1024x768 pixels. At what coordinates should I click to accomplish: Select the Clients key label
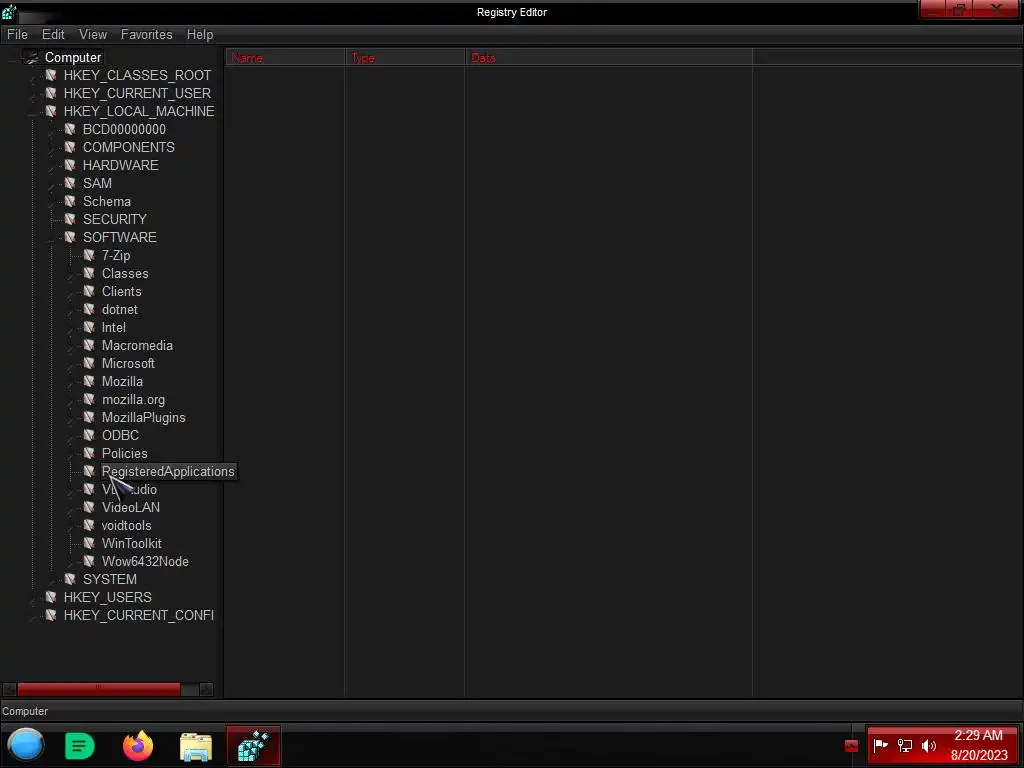[121, 291]
